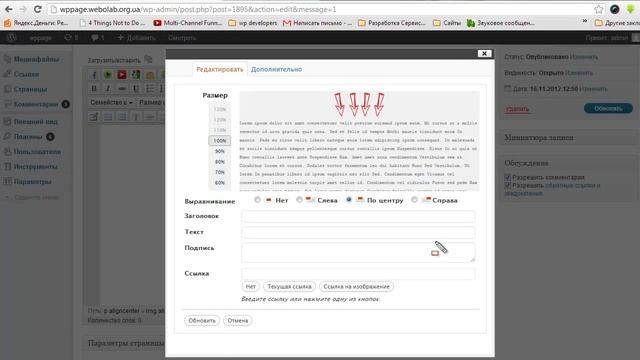Switch to the Дополнительно tab
Viewport: 640px width, 360px height.
point(276,69)
